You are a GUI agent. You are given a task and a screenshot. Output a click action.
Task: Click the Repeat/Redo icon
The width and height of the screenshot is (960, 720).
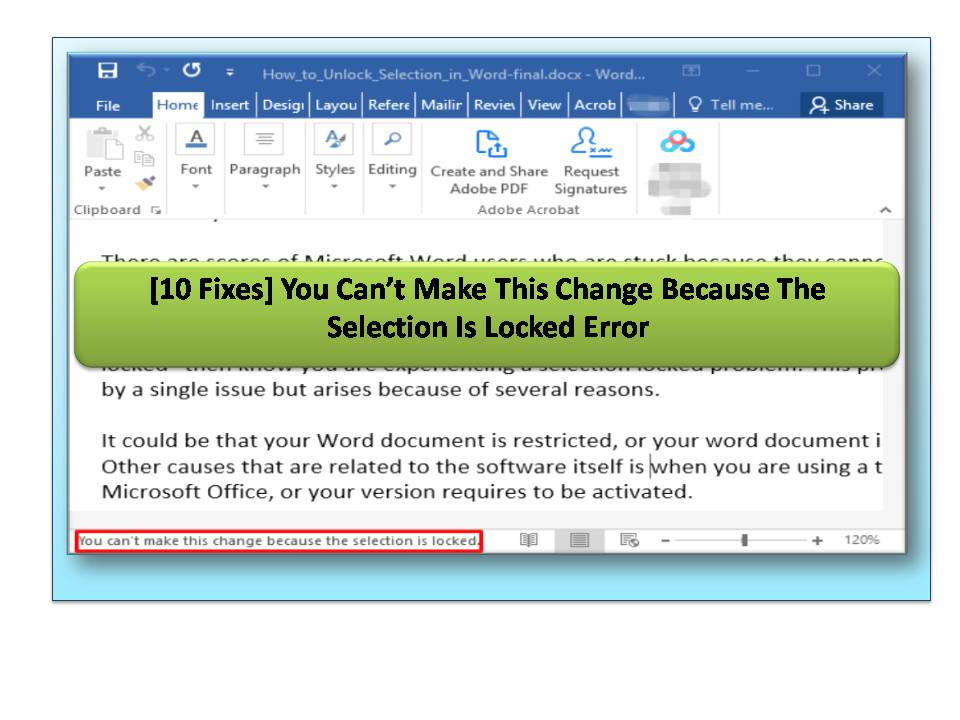pos(191,70)
